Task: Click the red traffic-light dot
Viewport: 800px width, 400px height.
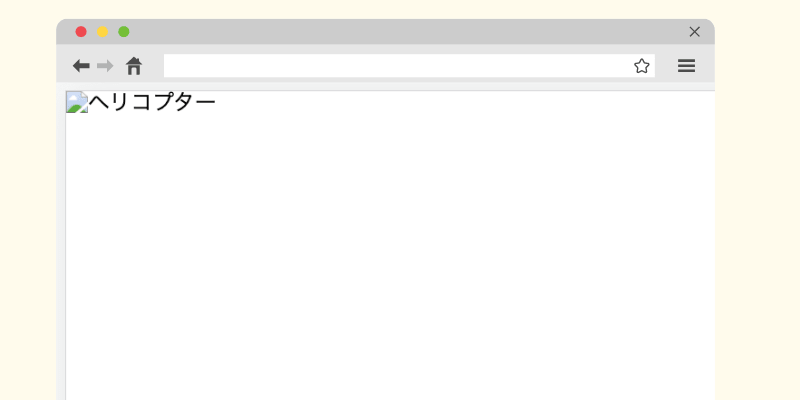Action: coord(81,32)
